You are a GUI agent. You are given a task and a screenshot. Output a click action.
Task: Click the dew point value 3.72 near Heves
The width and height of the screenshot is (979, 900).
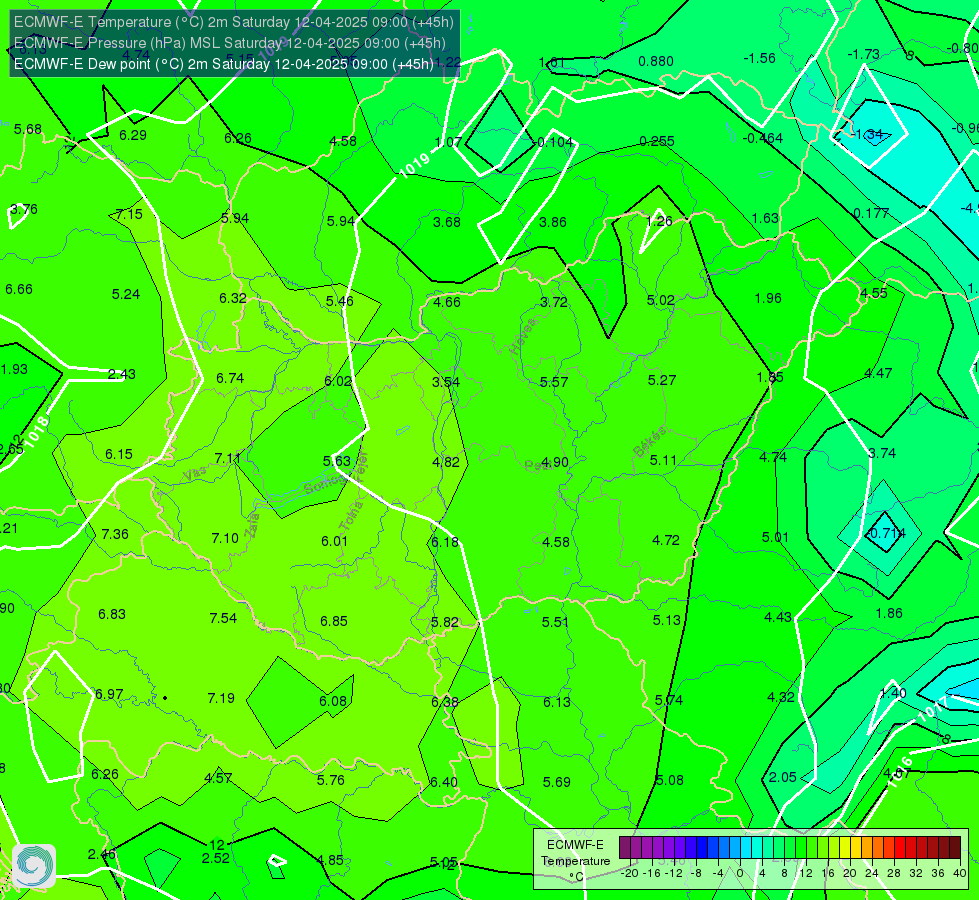[x=554, y=302]
